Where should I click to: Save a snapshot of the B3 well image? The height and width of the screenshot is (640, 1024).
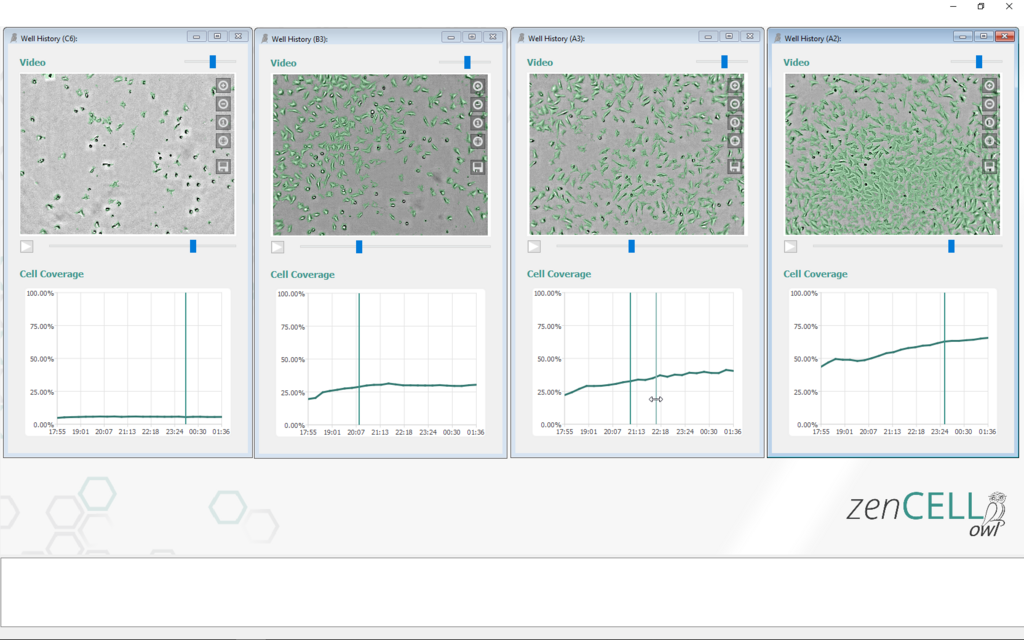(477, 166)
